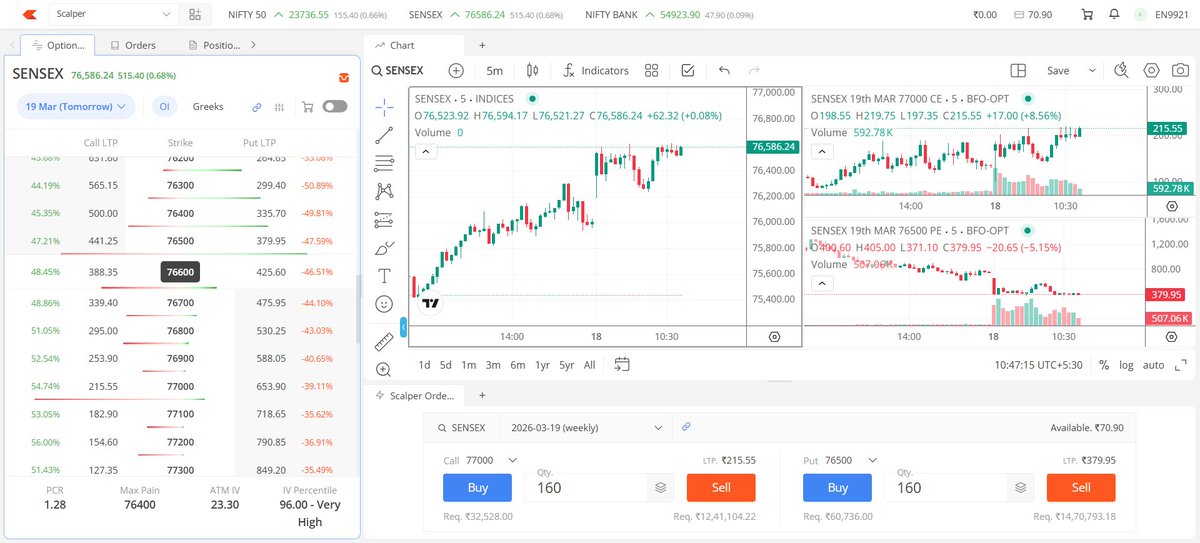
Task: Select the crosshair cursor tool
Action: click(x=384, y=107)
